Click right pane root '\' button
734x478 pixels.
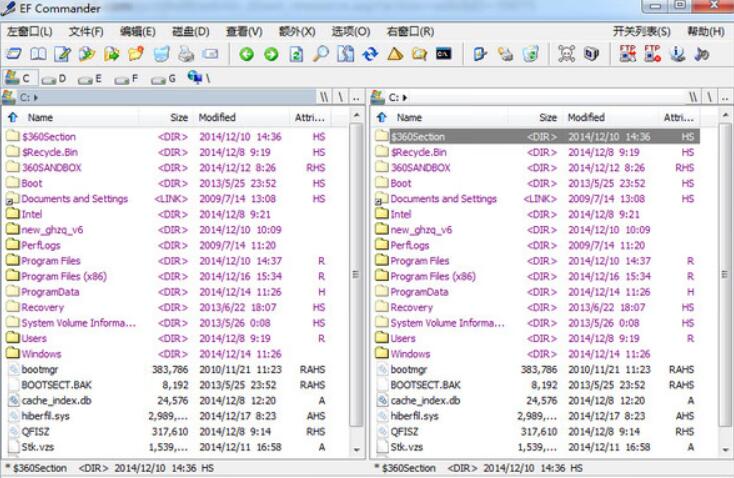pos(710,97)
